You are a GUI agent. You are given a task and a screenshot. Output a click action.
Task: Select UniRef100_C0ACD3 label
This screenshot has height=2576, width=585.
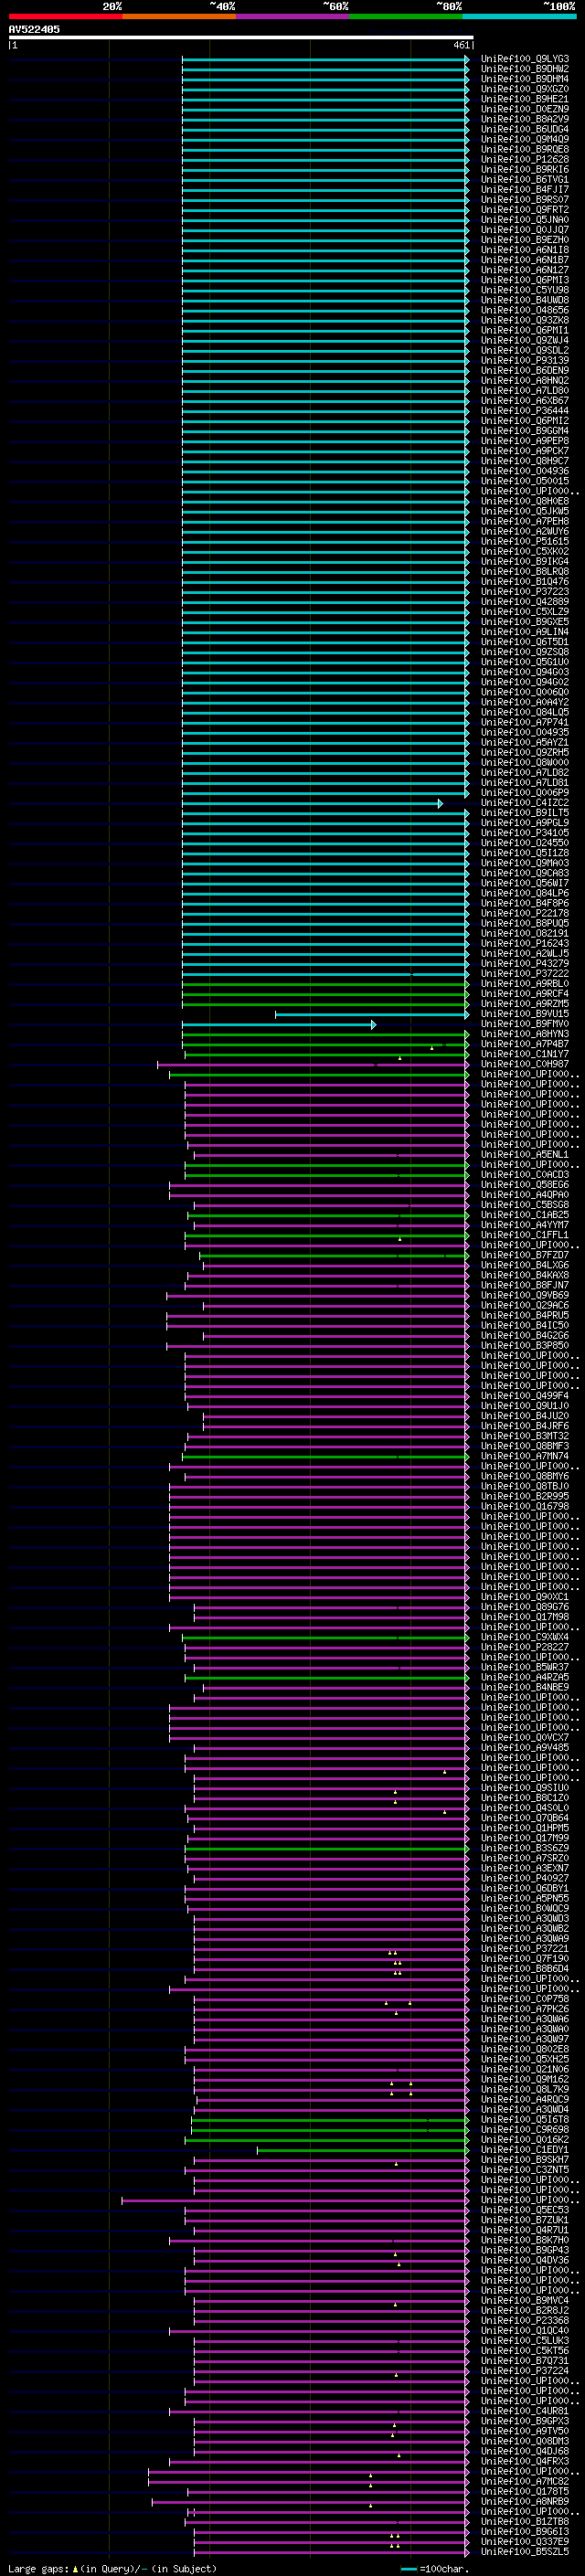[x=525, y=1175]
